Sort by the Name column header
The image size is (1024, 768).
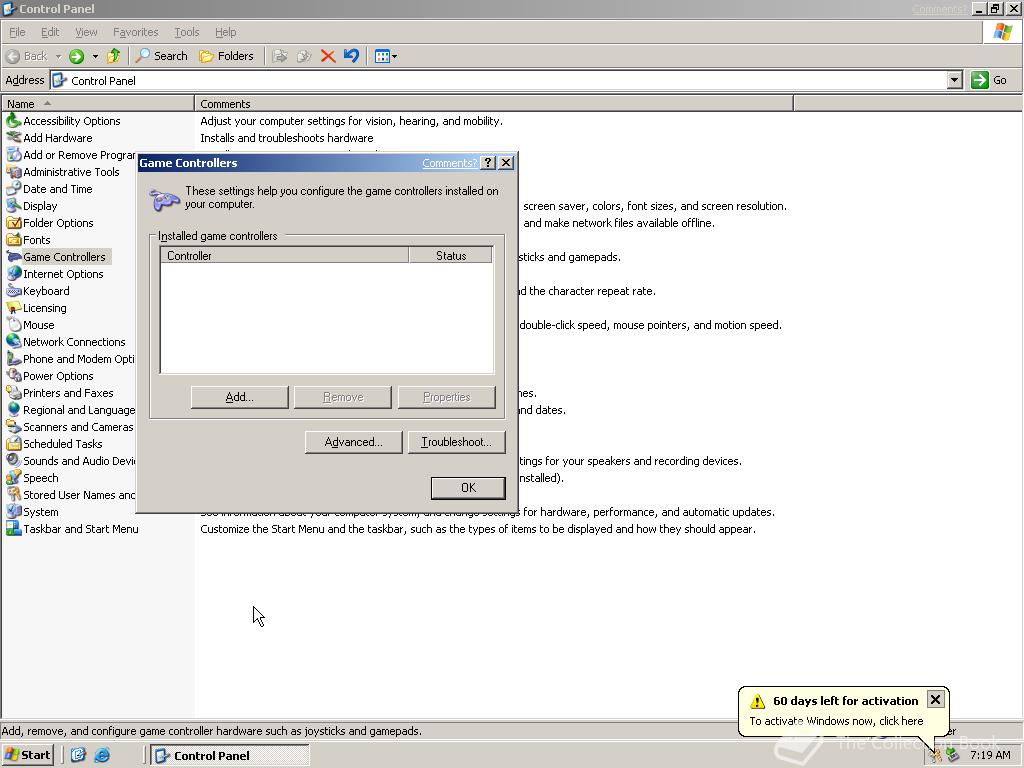tap(98, 104)
